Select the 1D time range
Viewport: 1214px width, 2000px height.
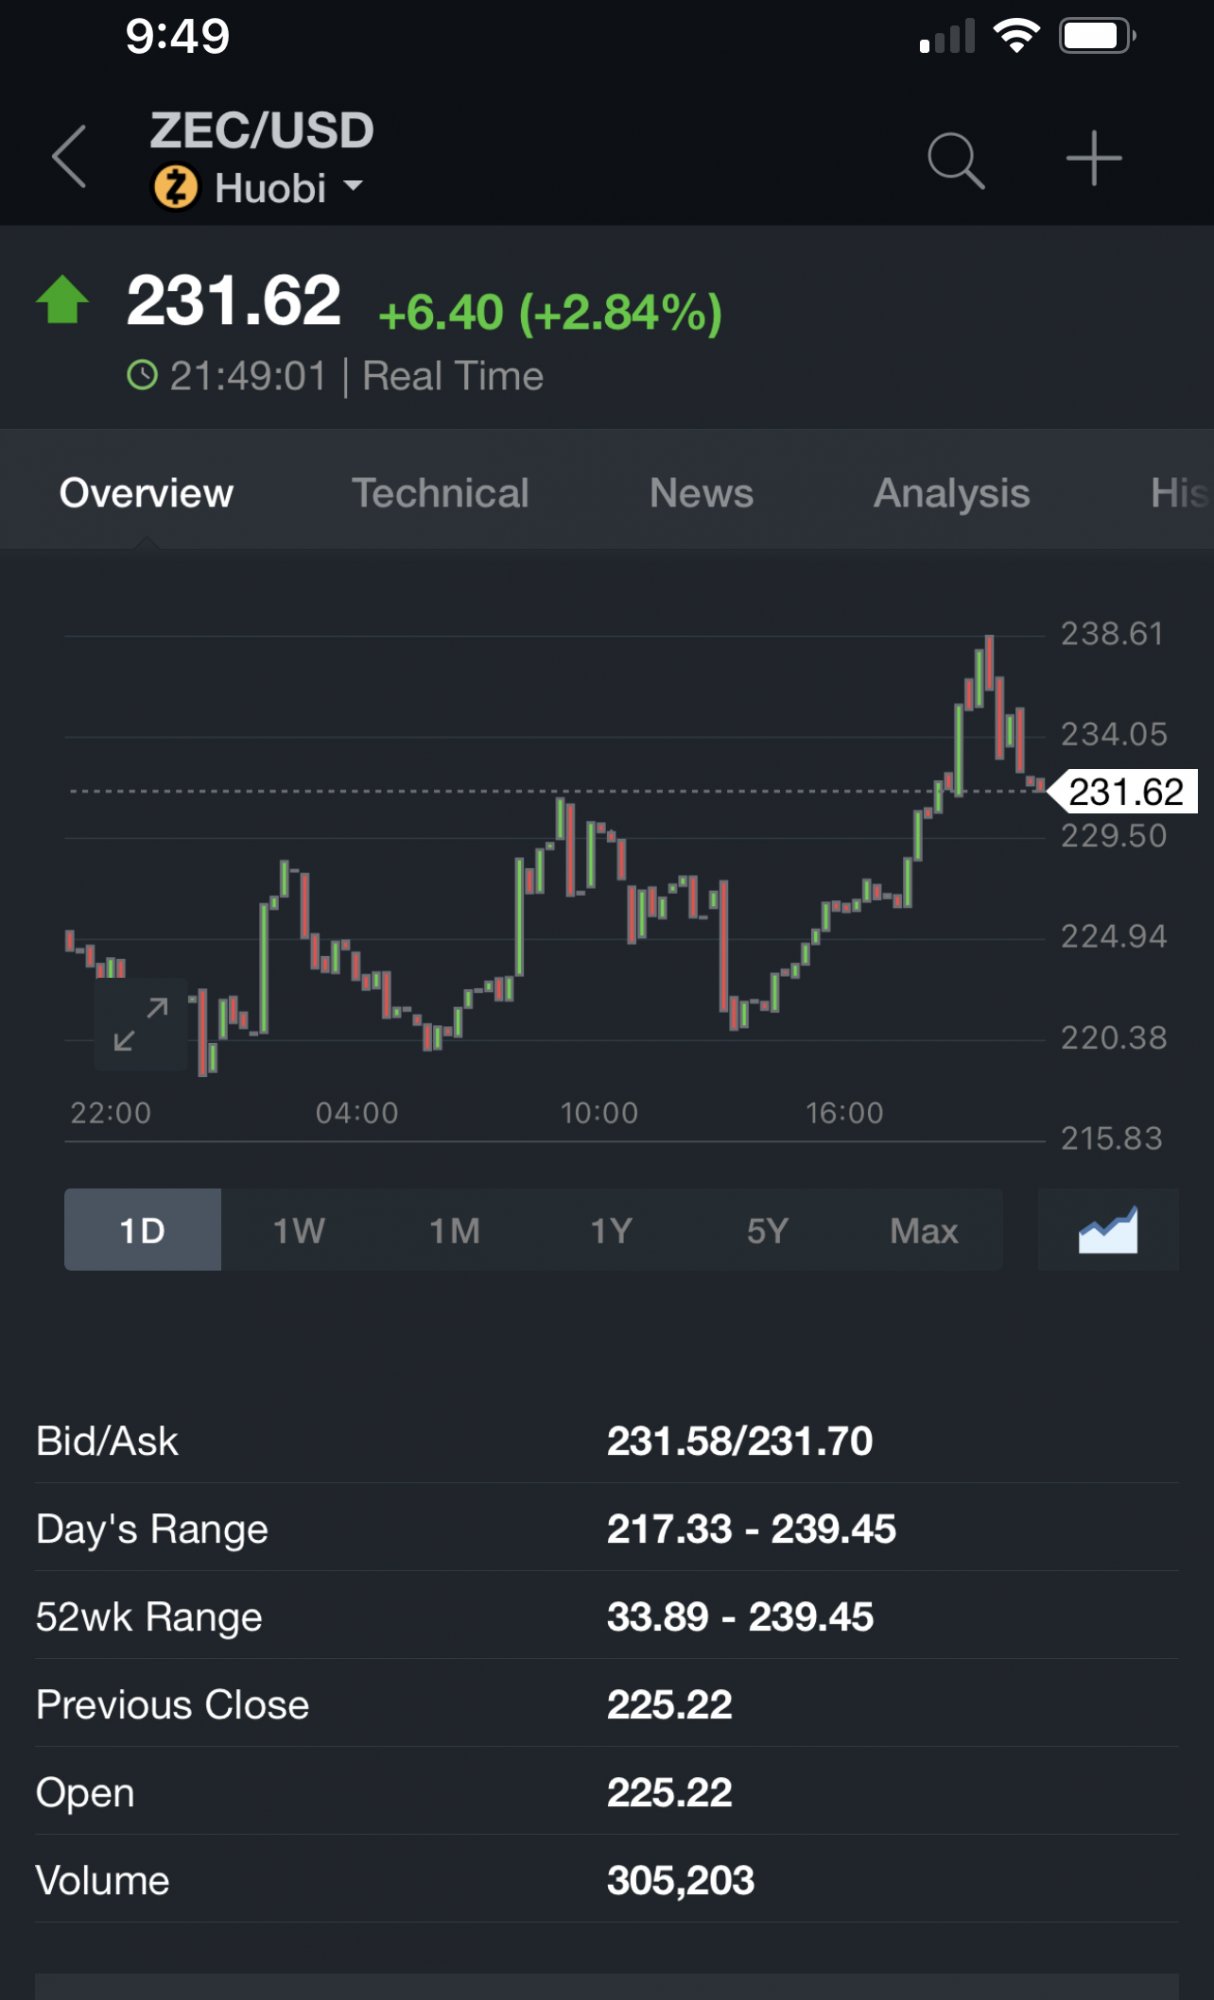[142, 1230]
